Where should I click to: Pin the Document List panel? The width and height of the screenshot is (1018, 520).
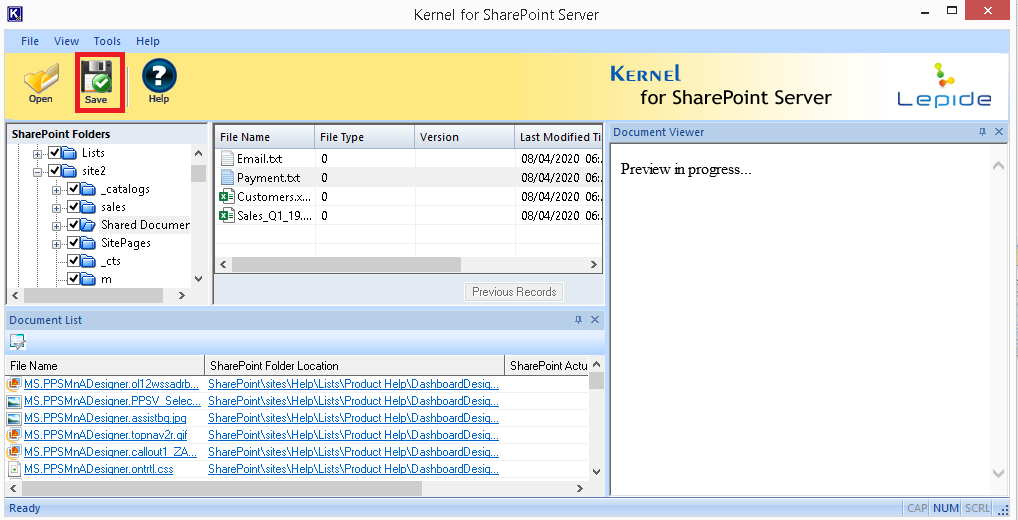coord(578,320)
